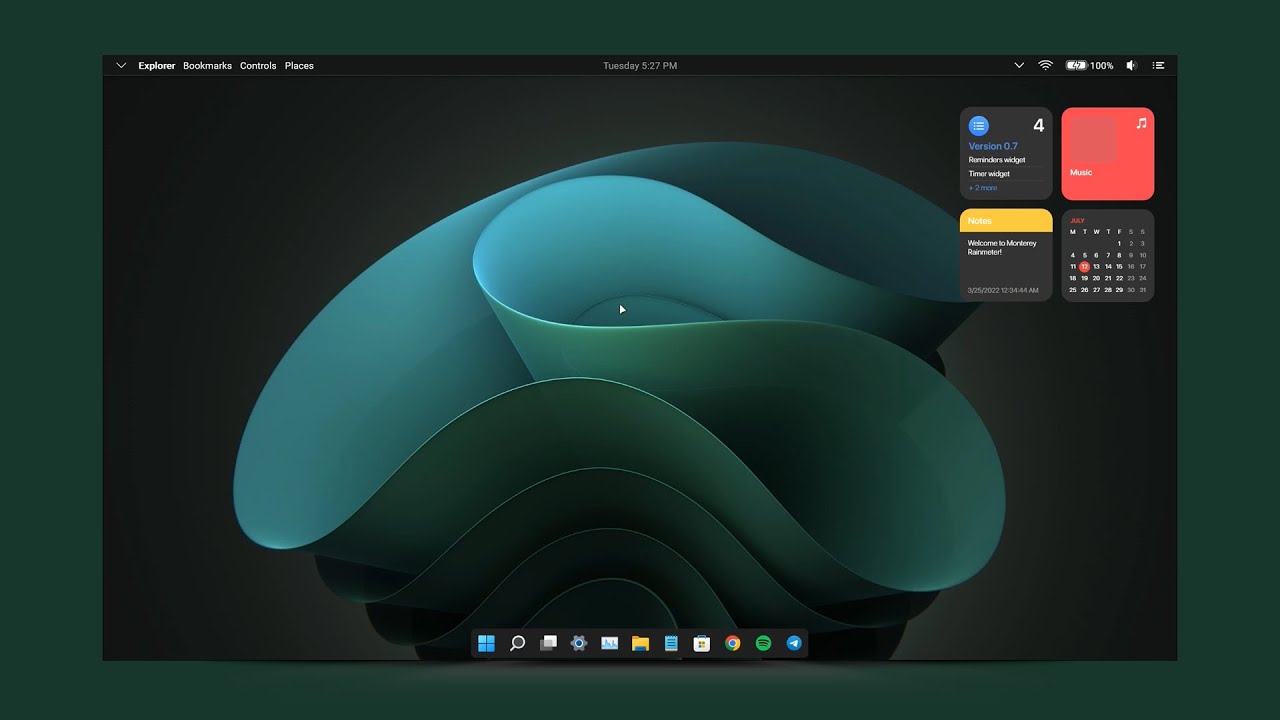The height and width of the screenshot is (720, 1280).
Task: Select day 15 in the calendar
Action: (x=1119, y=267)
